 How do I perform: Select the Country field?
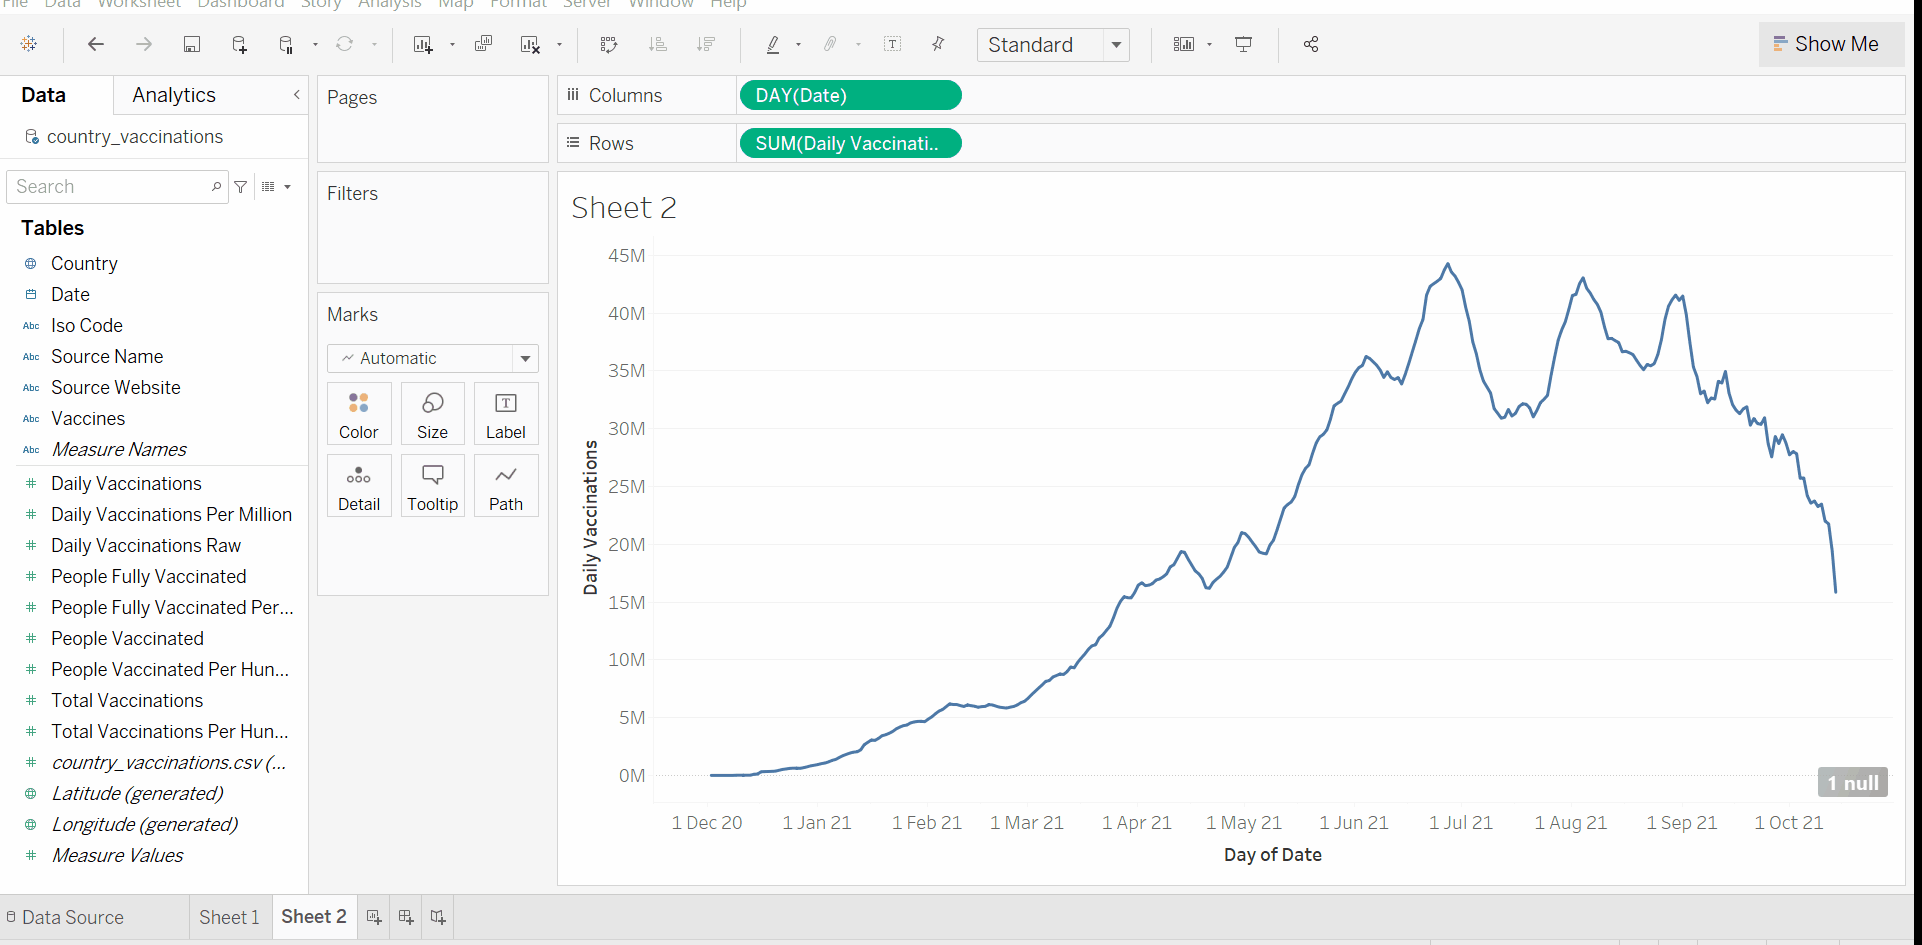tap(84, 263)
